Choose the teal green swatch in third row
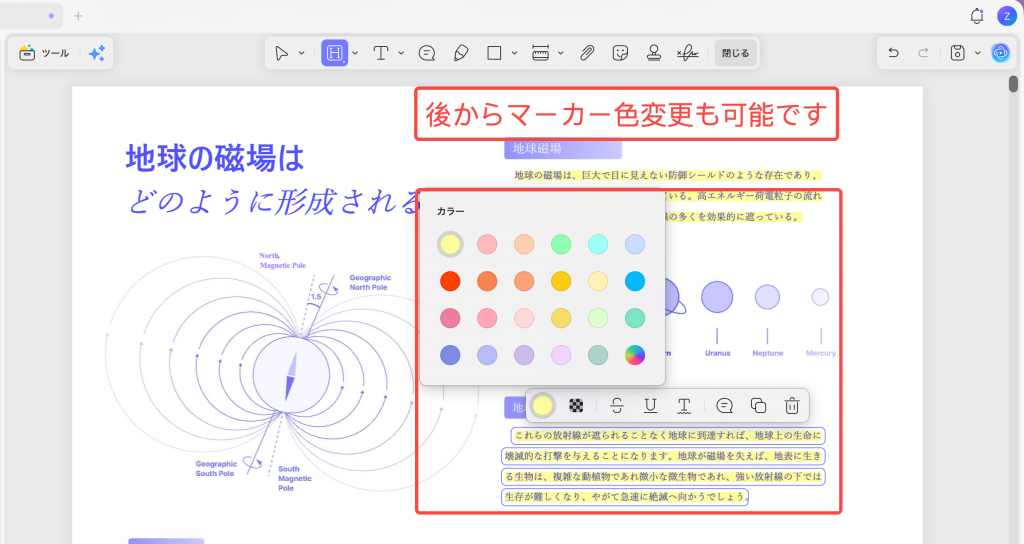The image size is (1024, 544). (635, 318)
